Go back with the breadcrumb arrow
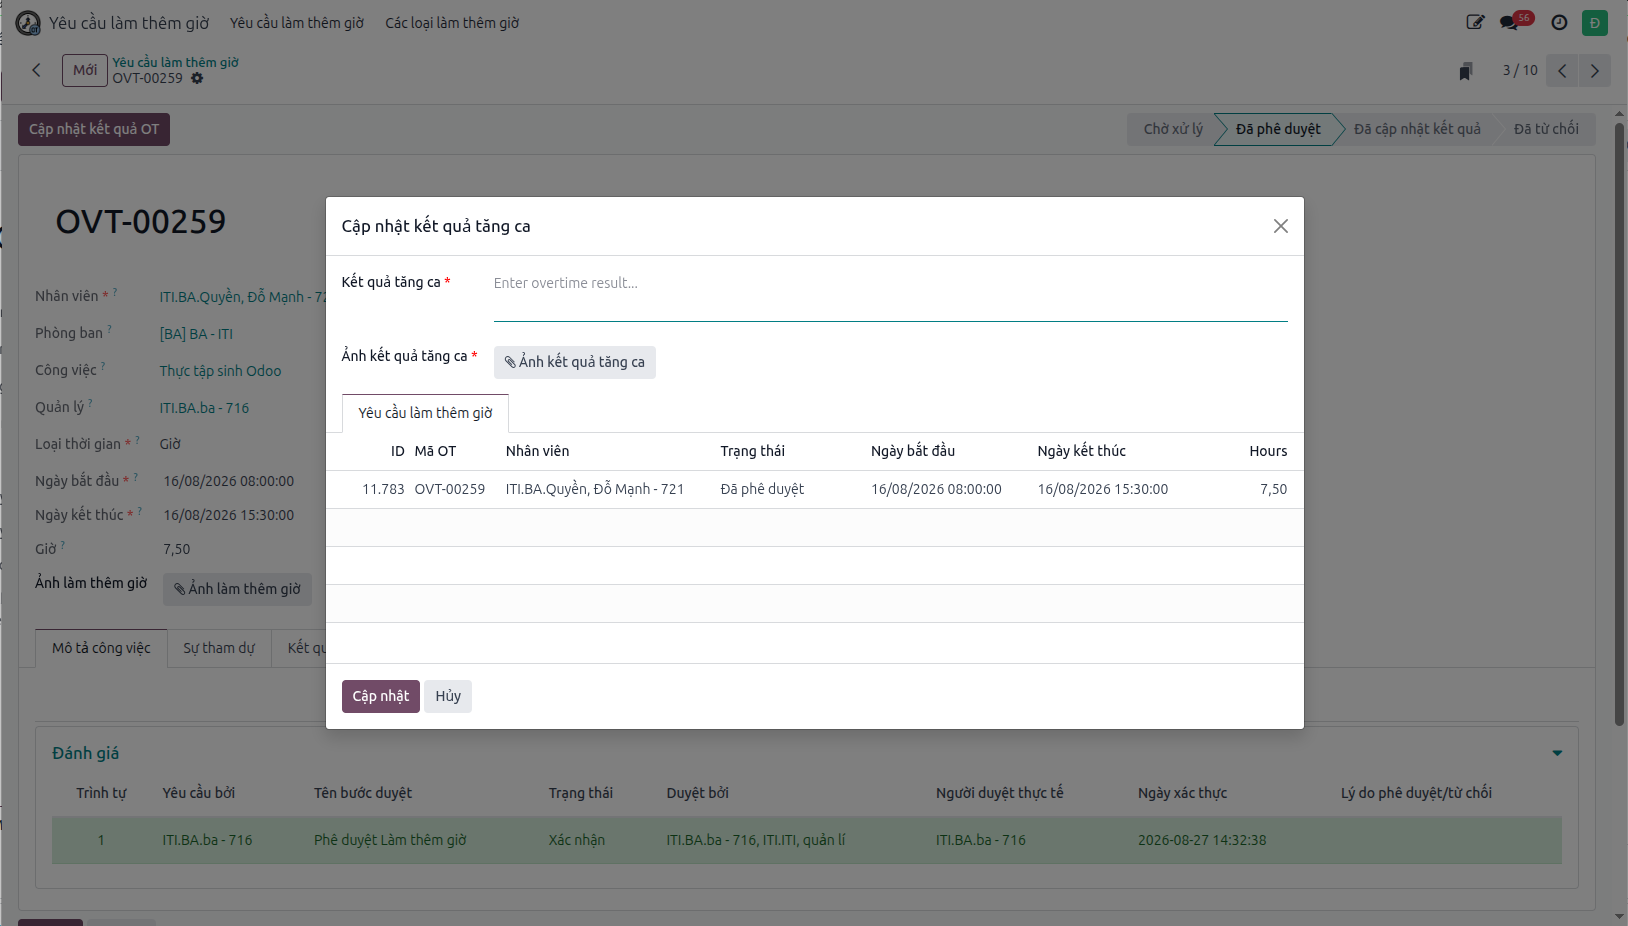Screen dimensions: 1628x926 37,70
